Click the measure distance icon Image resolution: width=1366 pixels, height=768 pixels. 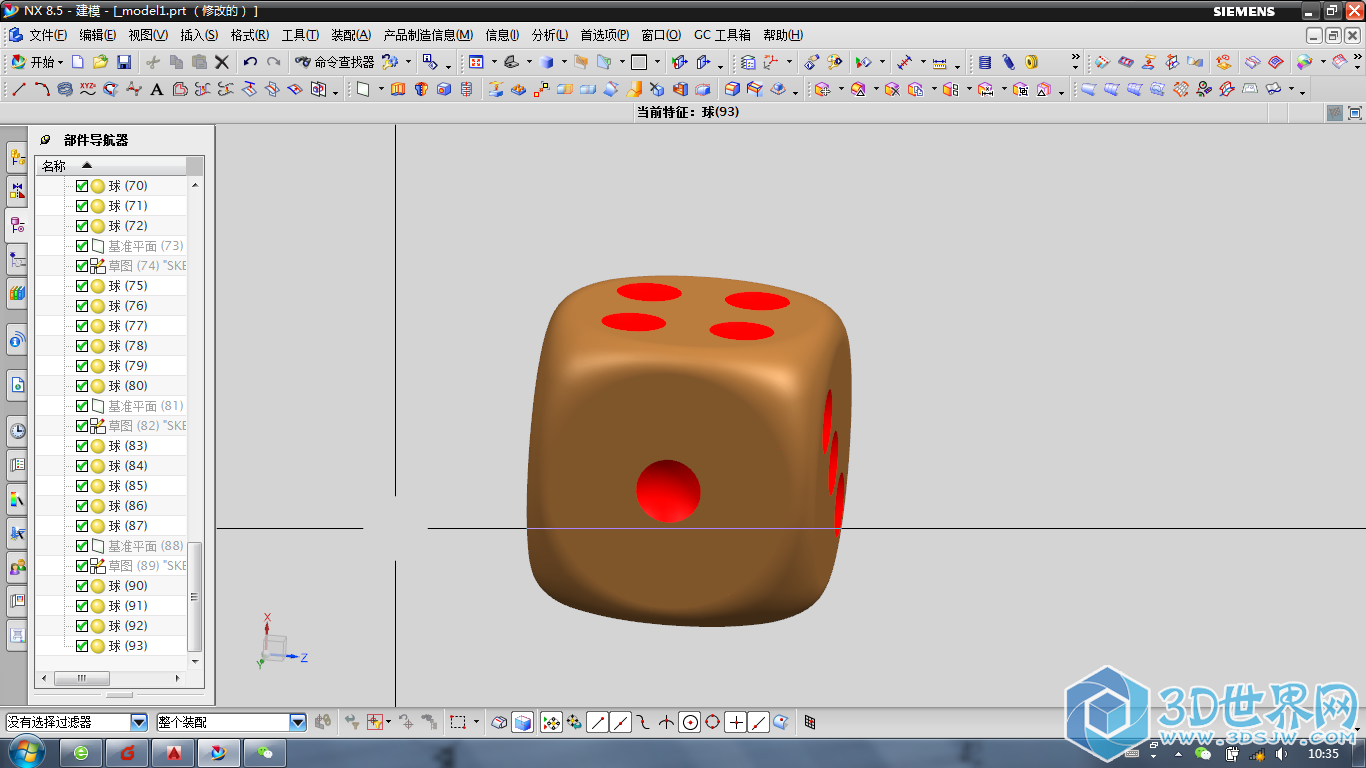940,62
